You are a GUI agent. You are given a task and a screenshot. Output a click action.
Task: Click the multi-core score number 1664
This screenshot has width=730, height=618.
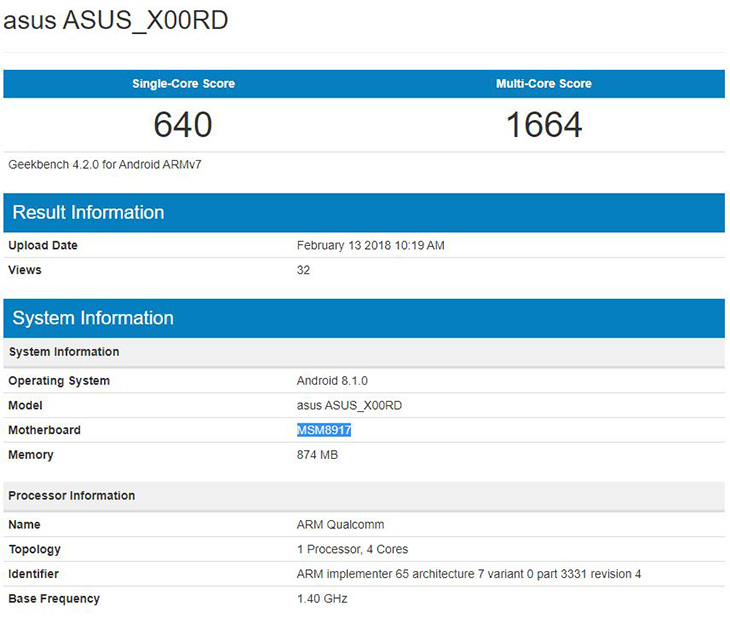point(544,125)
